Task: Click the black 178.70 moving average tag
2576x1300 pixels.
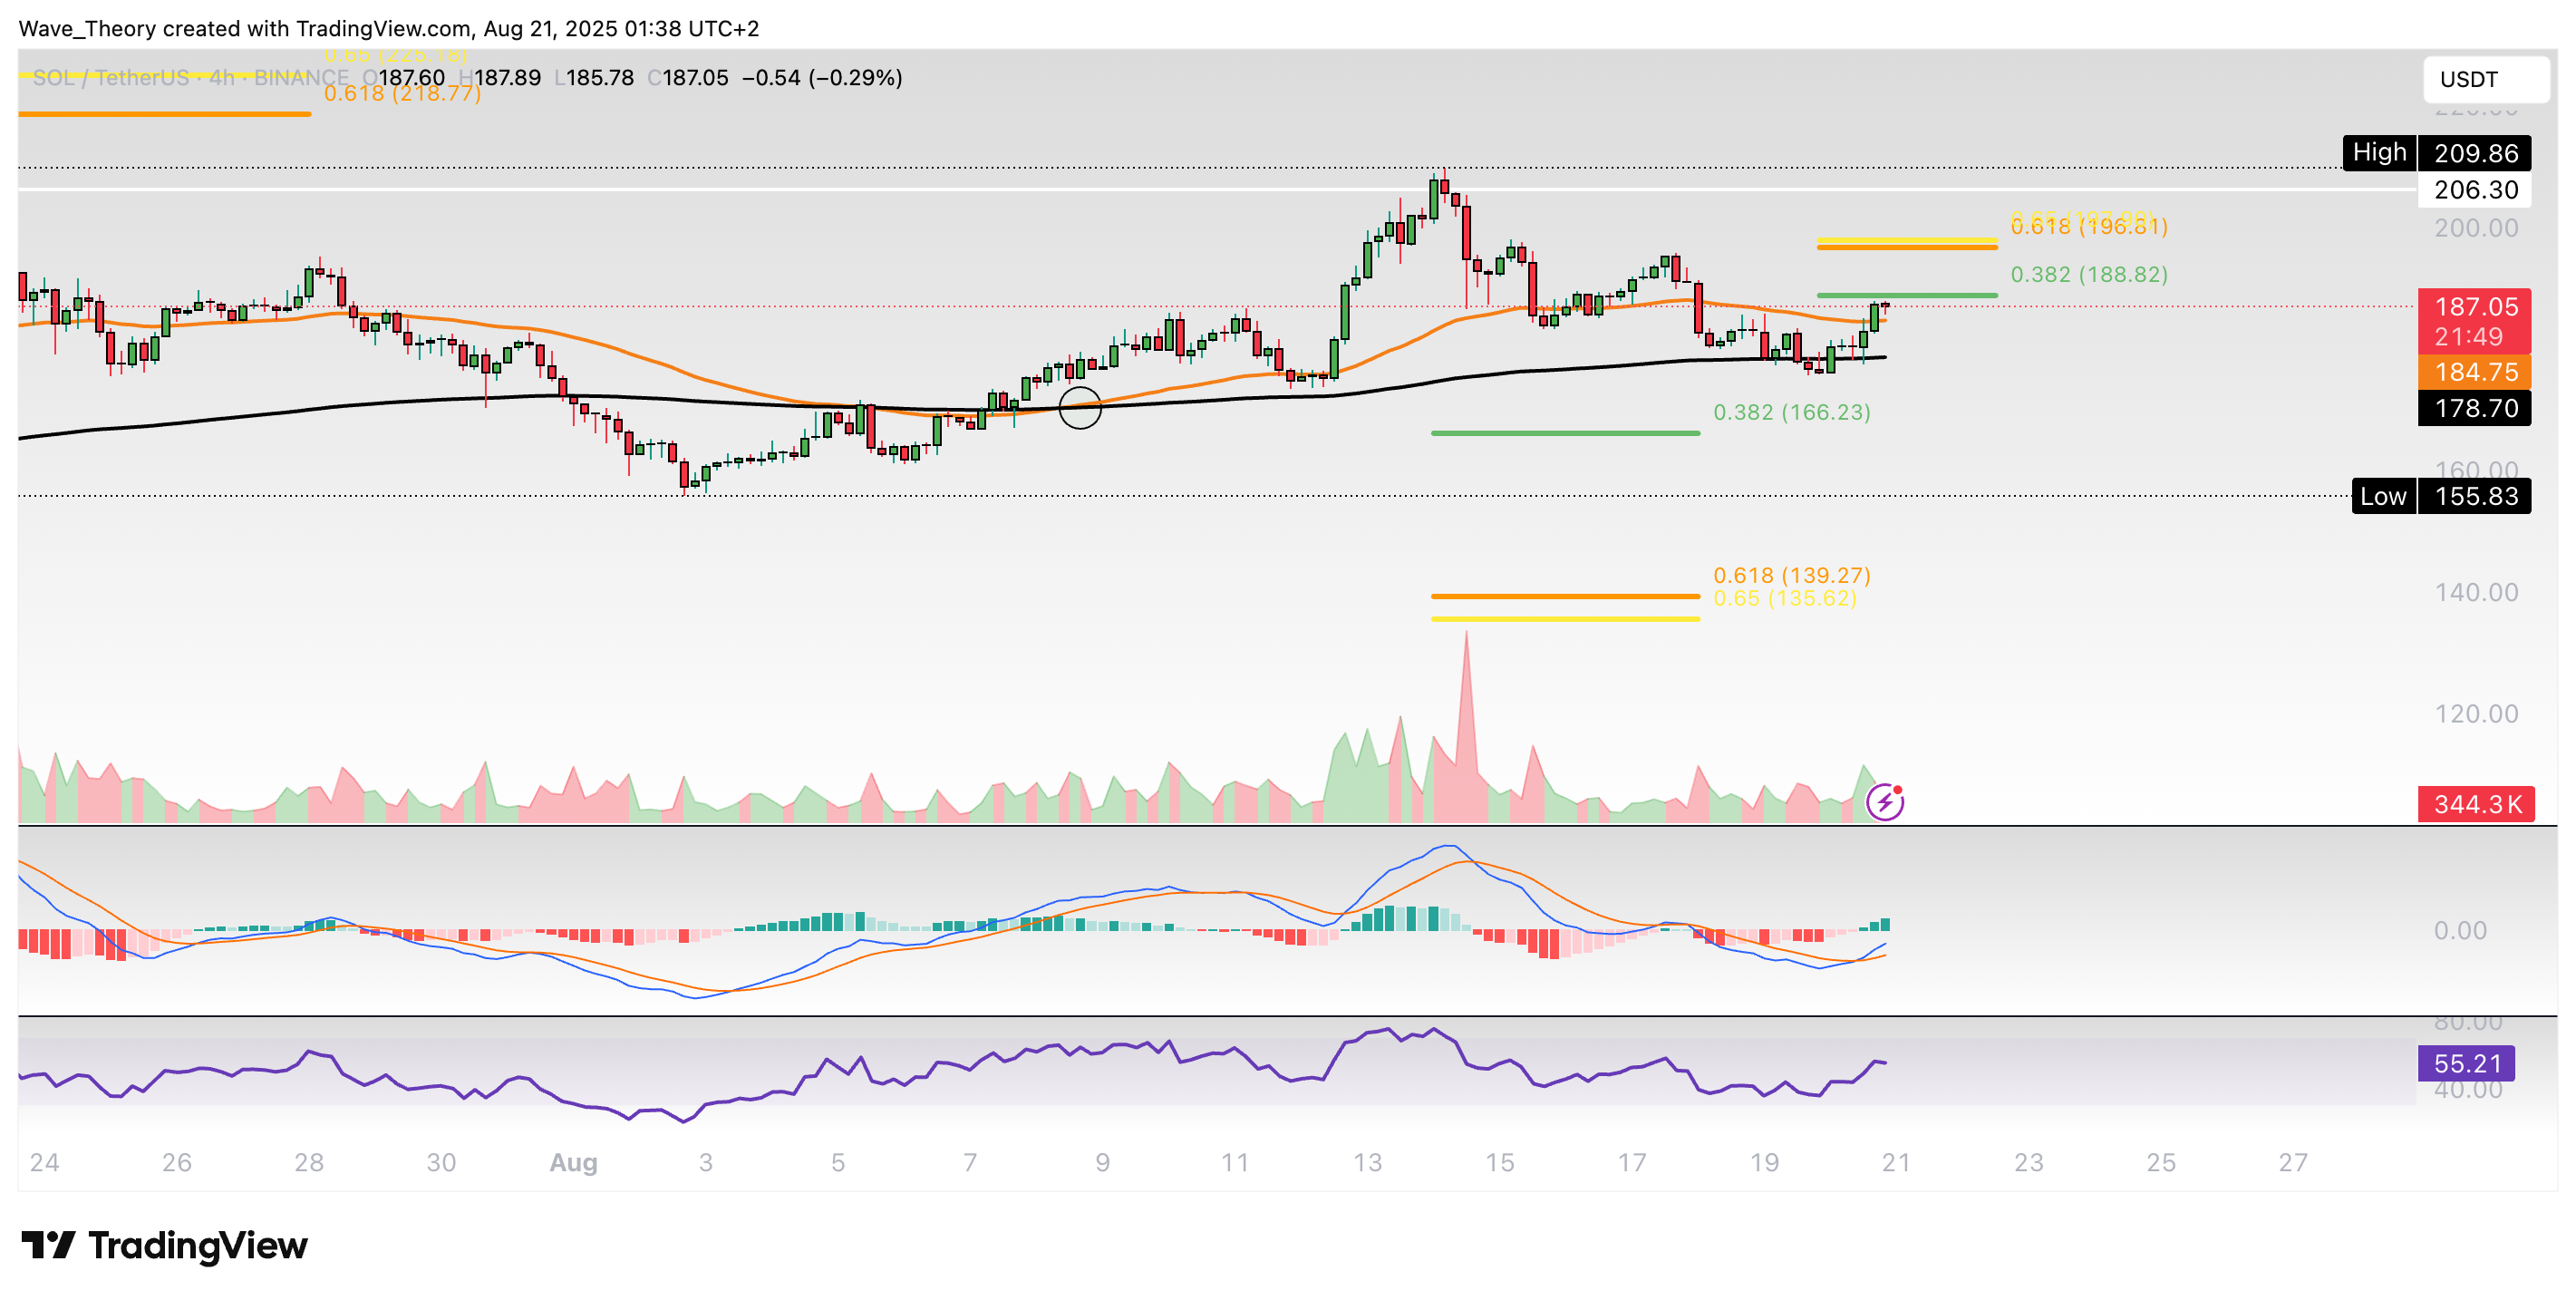Action: [2474, 408]
